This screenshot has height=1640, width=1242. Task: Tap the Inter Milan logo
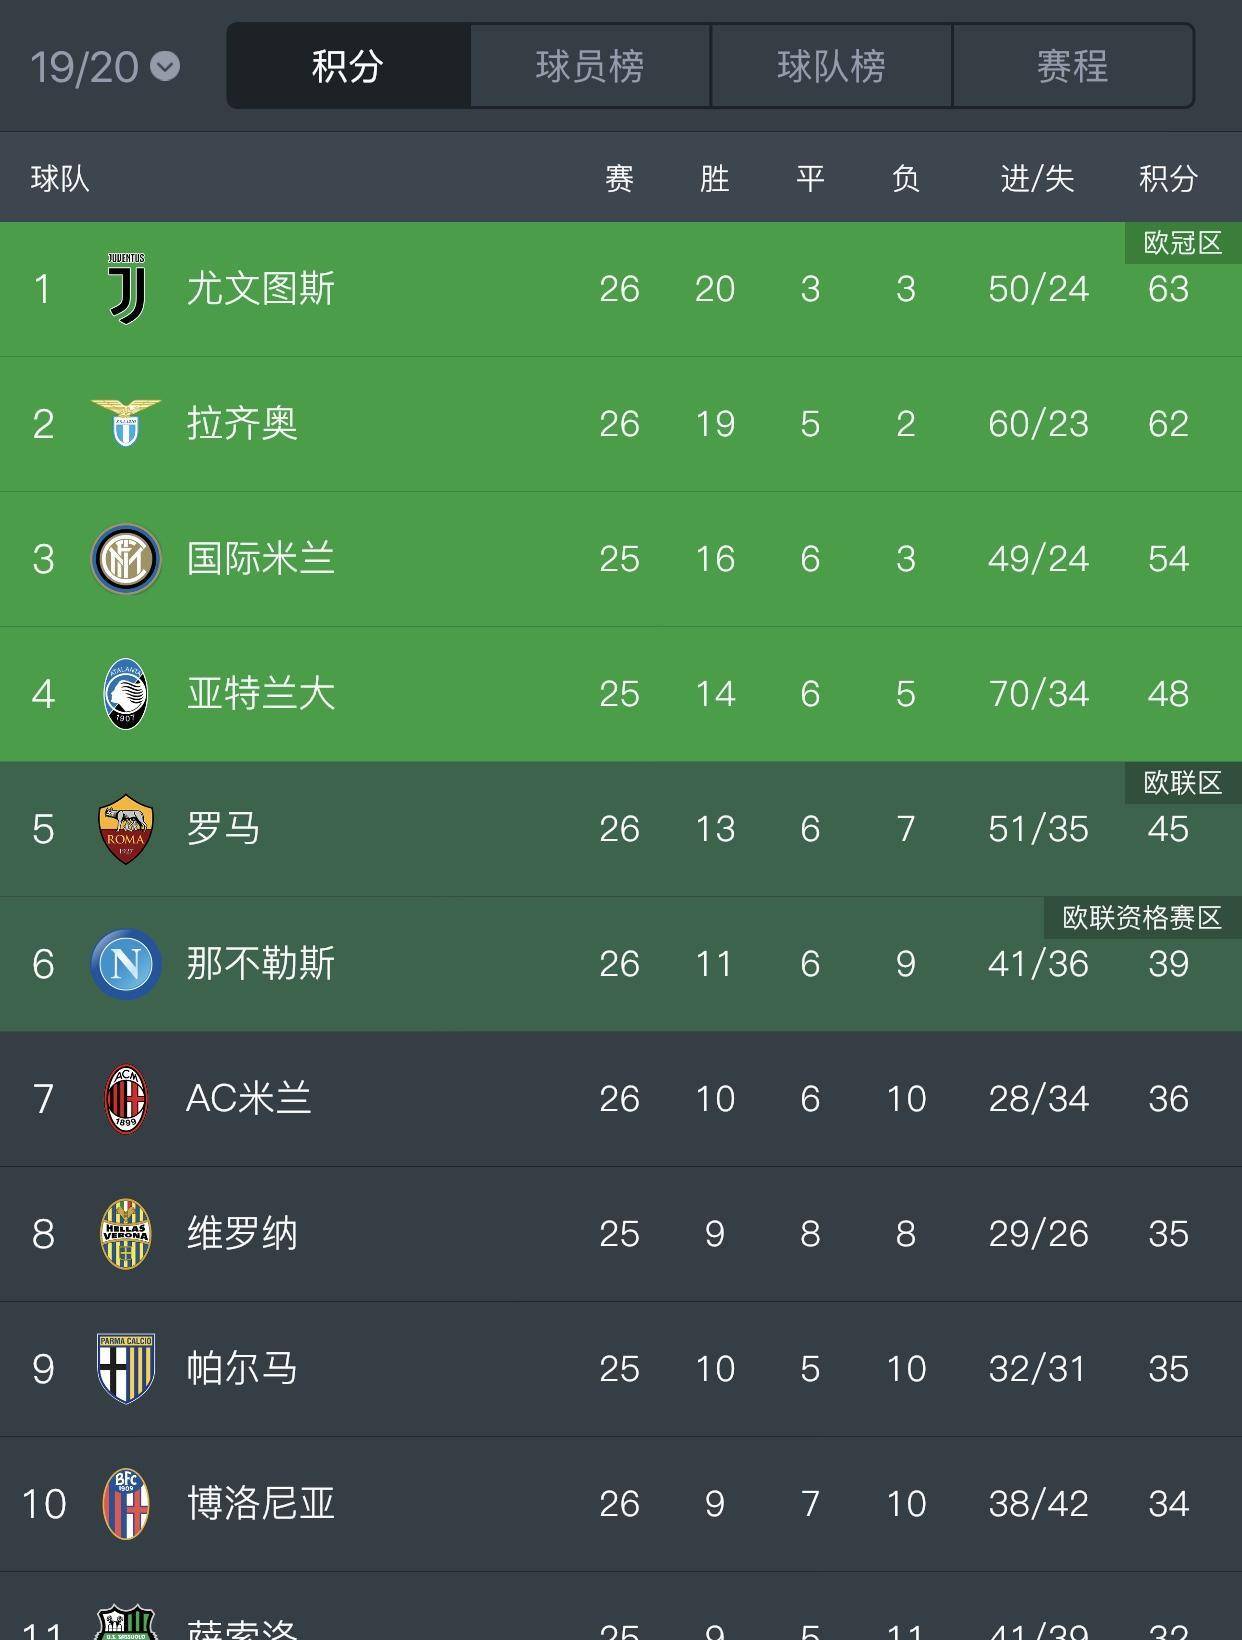[x=126, y=559]
